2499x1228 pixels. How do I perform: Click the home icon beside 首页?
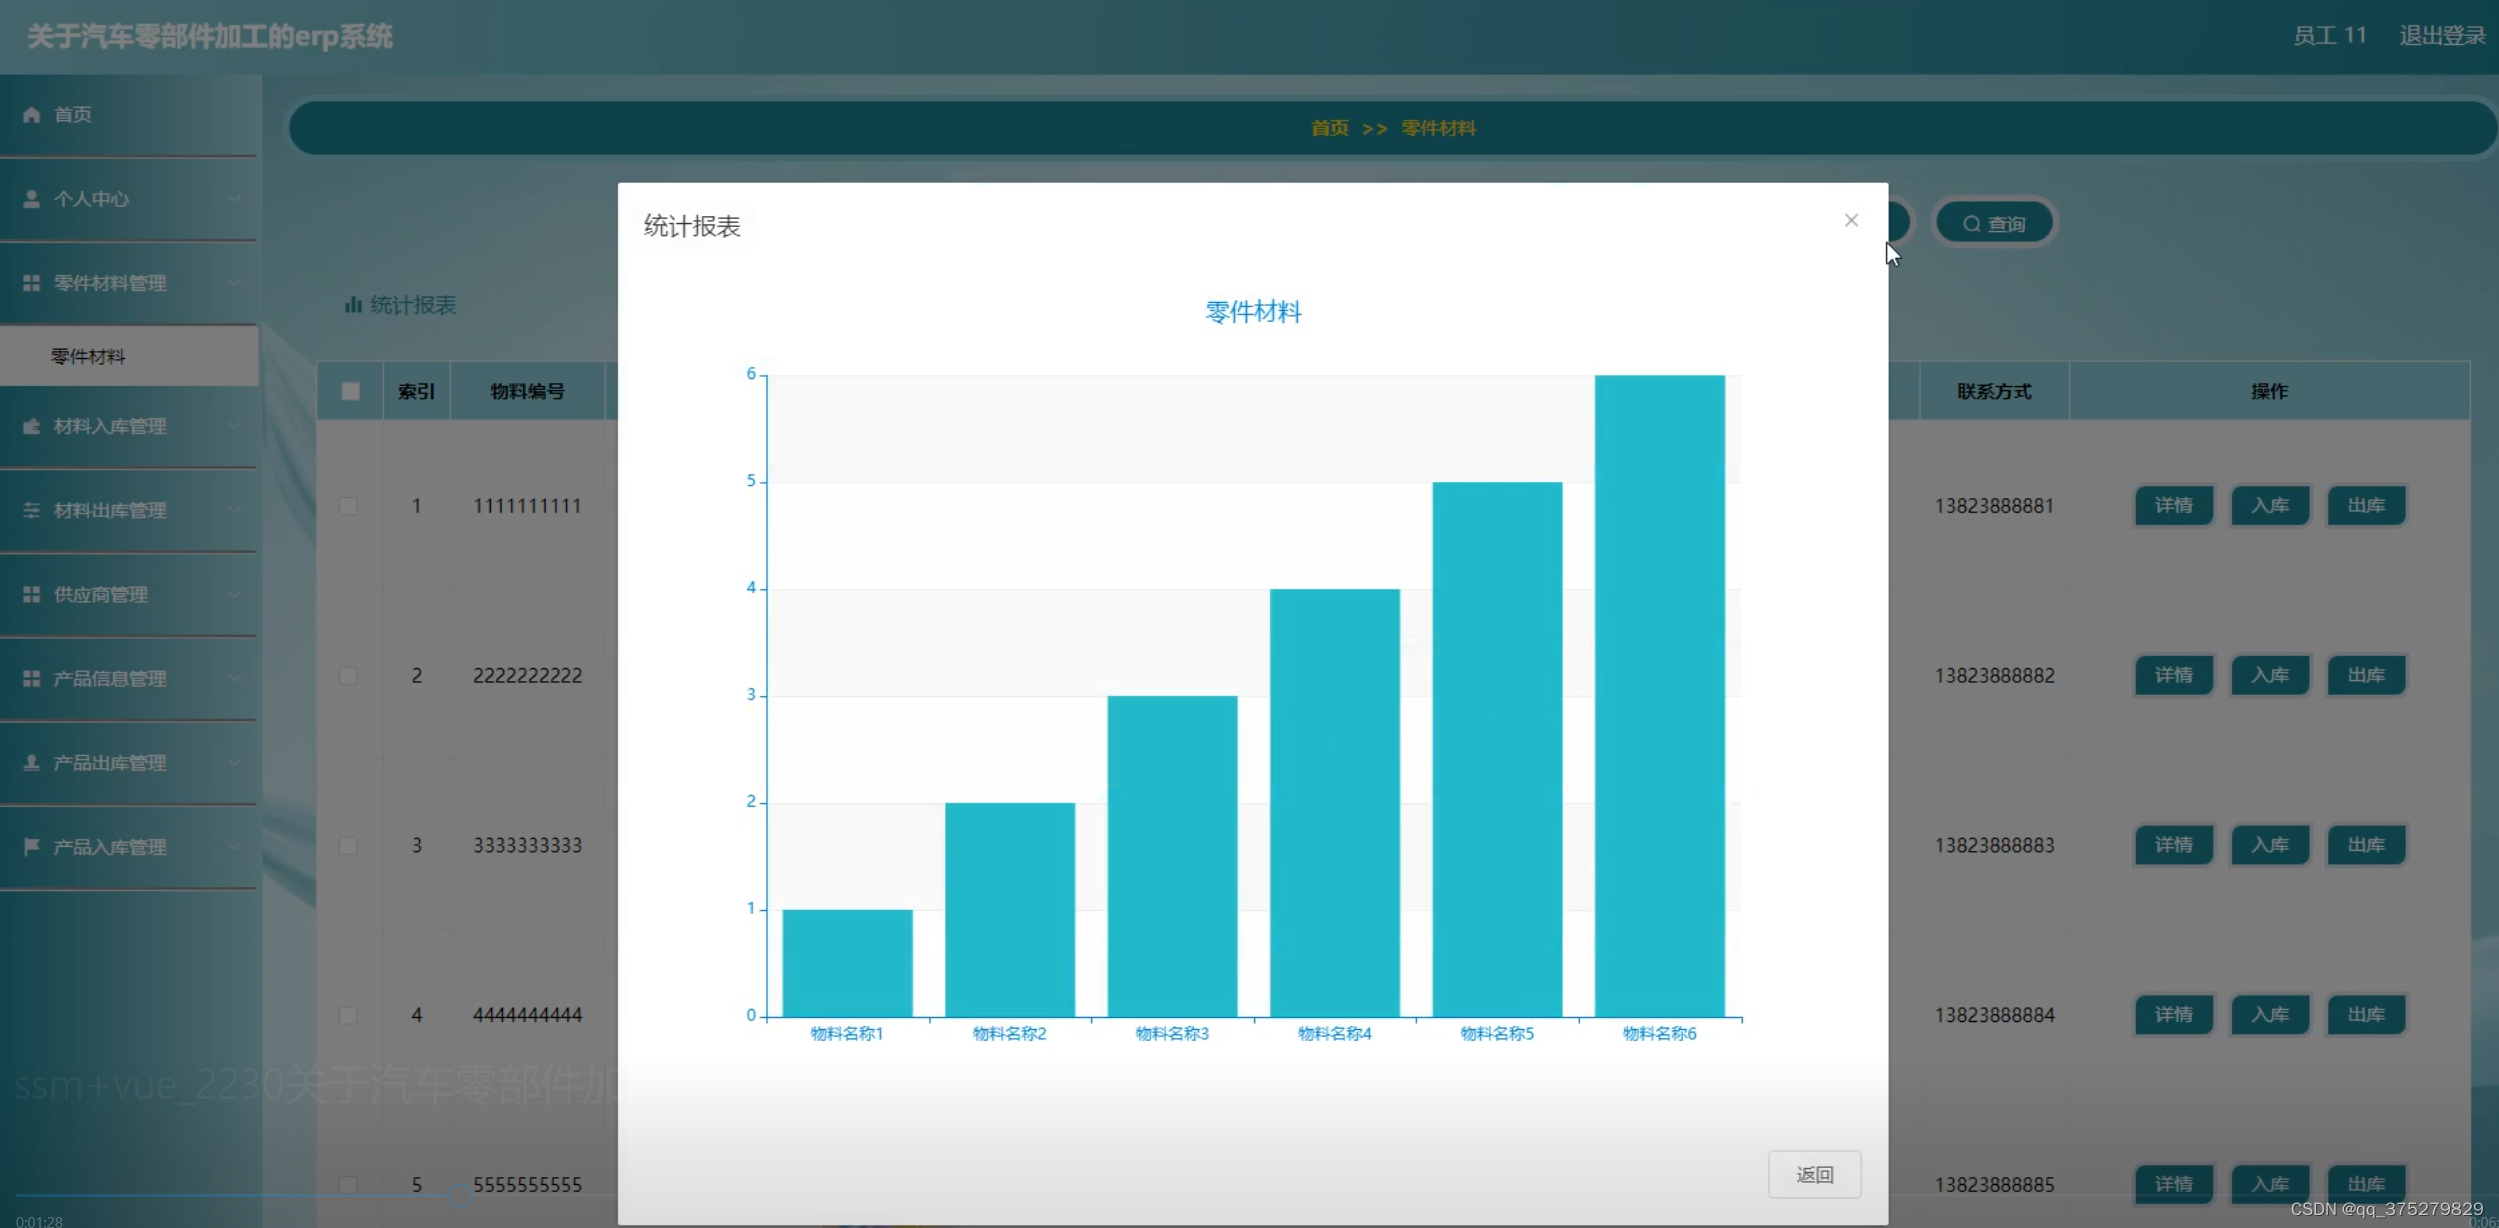(x=32, y=115)
